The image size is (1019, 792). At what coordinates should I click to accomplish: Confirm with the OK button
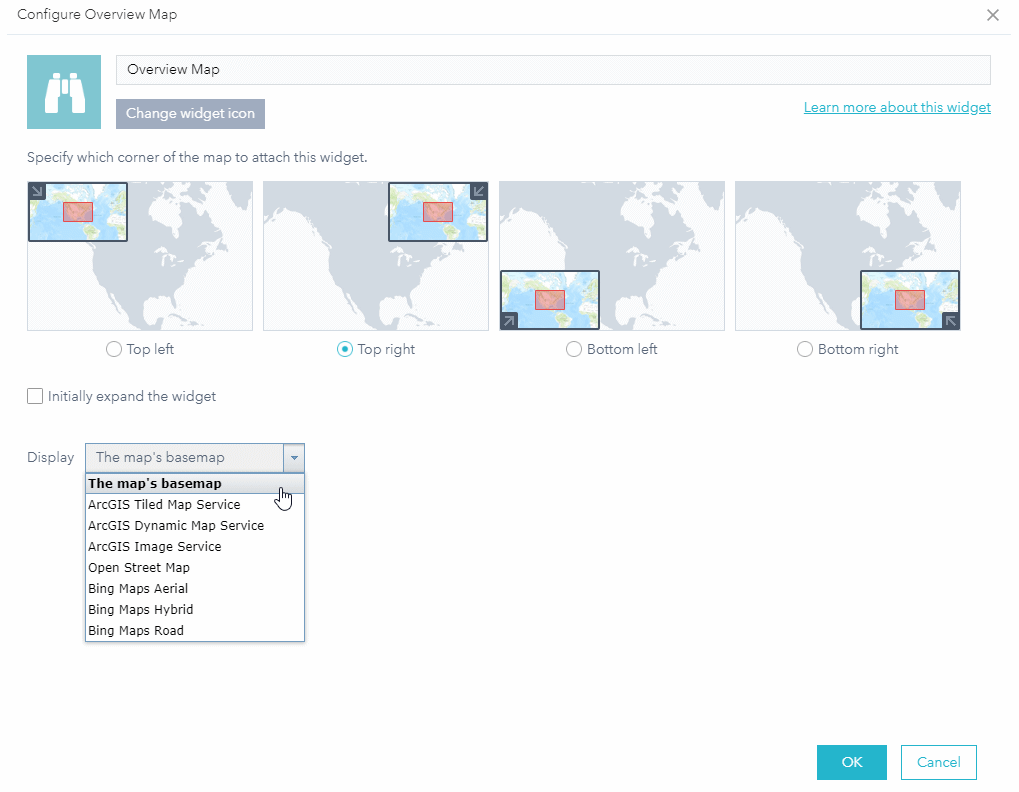tap(851, 762)
